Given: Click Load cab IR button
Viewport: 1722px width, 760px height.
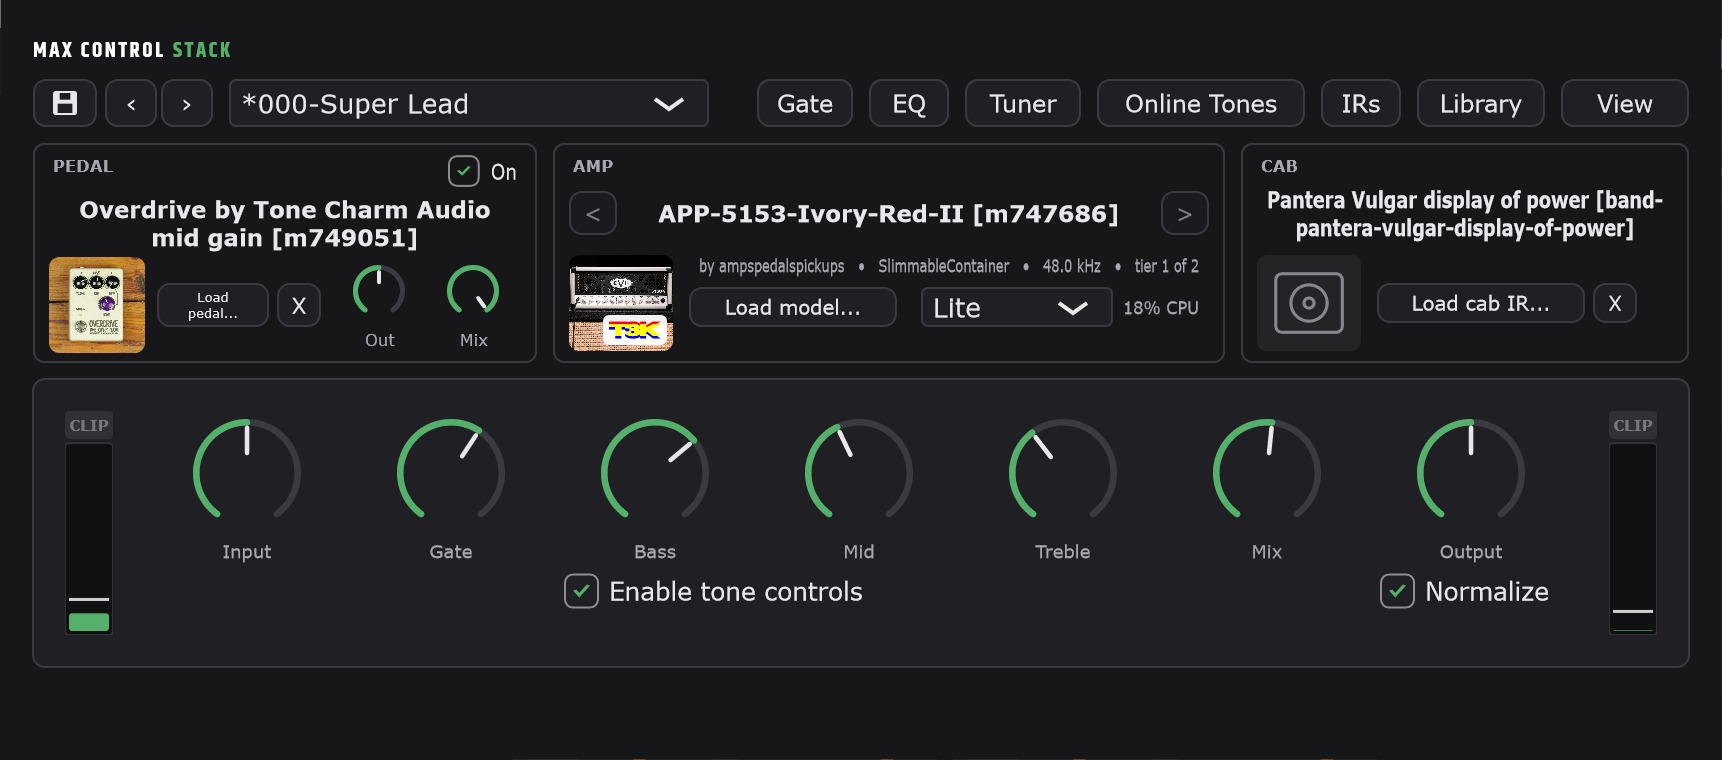Looking at the screenshot, I should tap(1481, 303).
